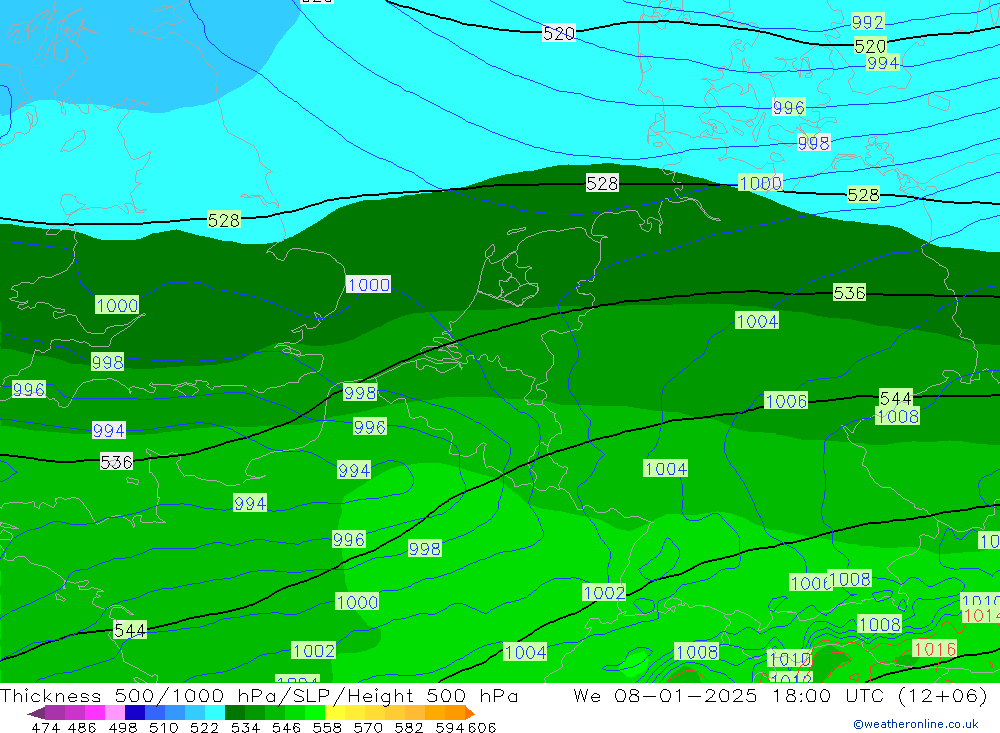Click the legend value 534
This screenshot has height=733, width=1000.
point(245,727)
